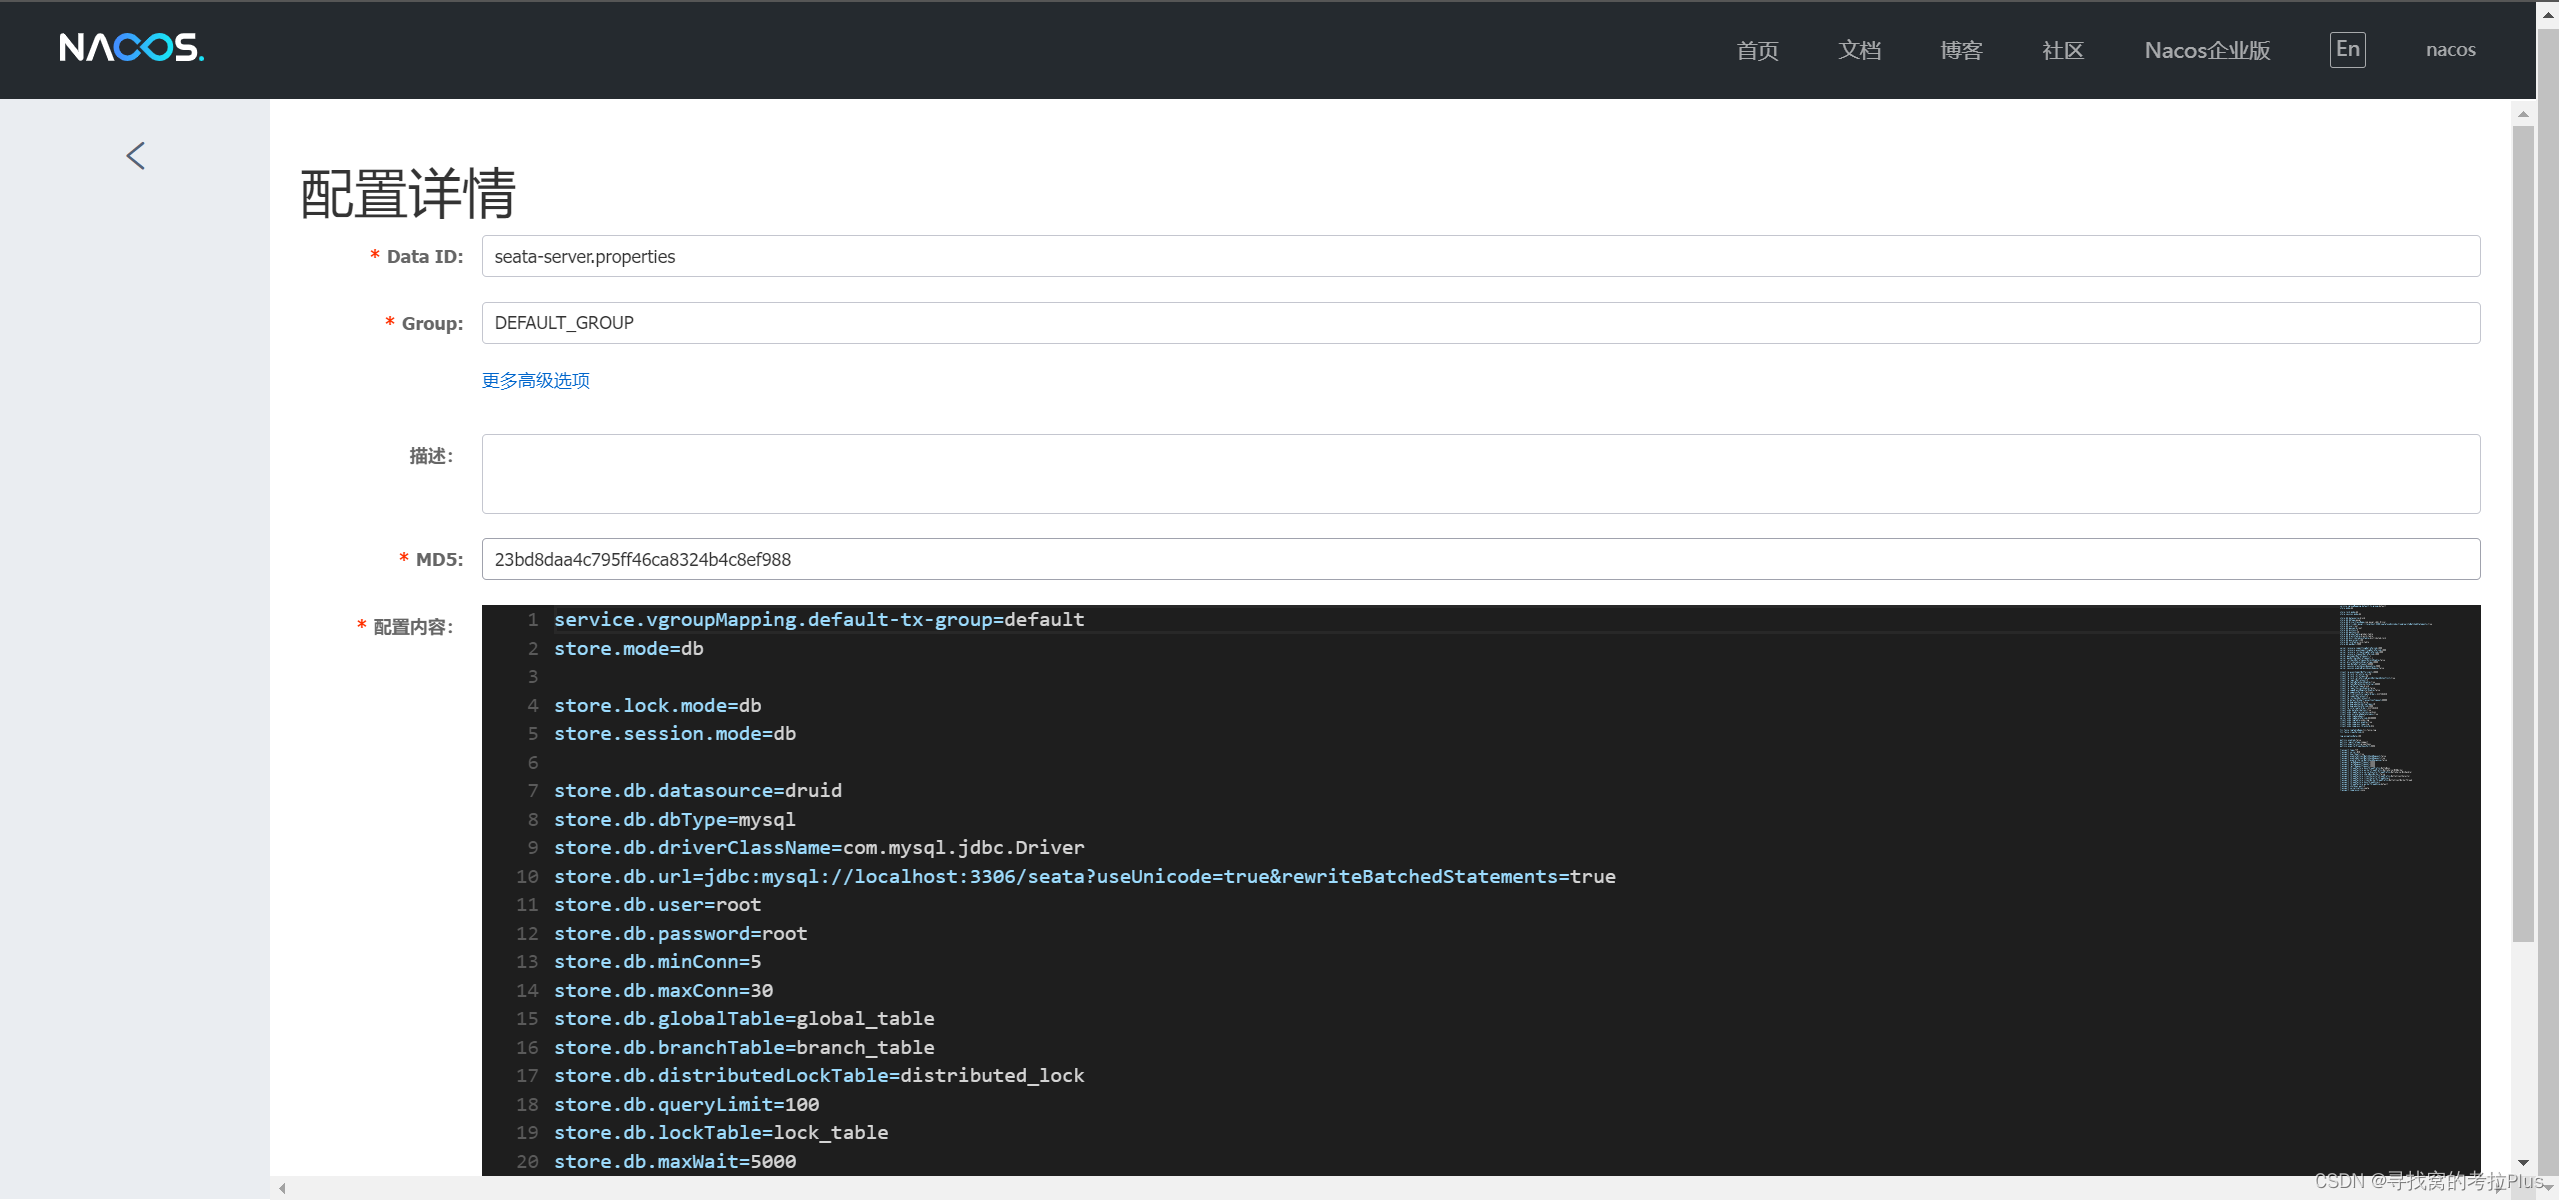Open the 博客 menu item
This screenshot has width=2559, height=1200.
point(1961,50)
